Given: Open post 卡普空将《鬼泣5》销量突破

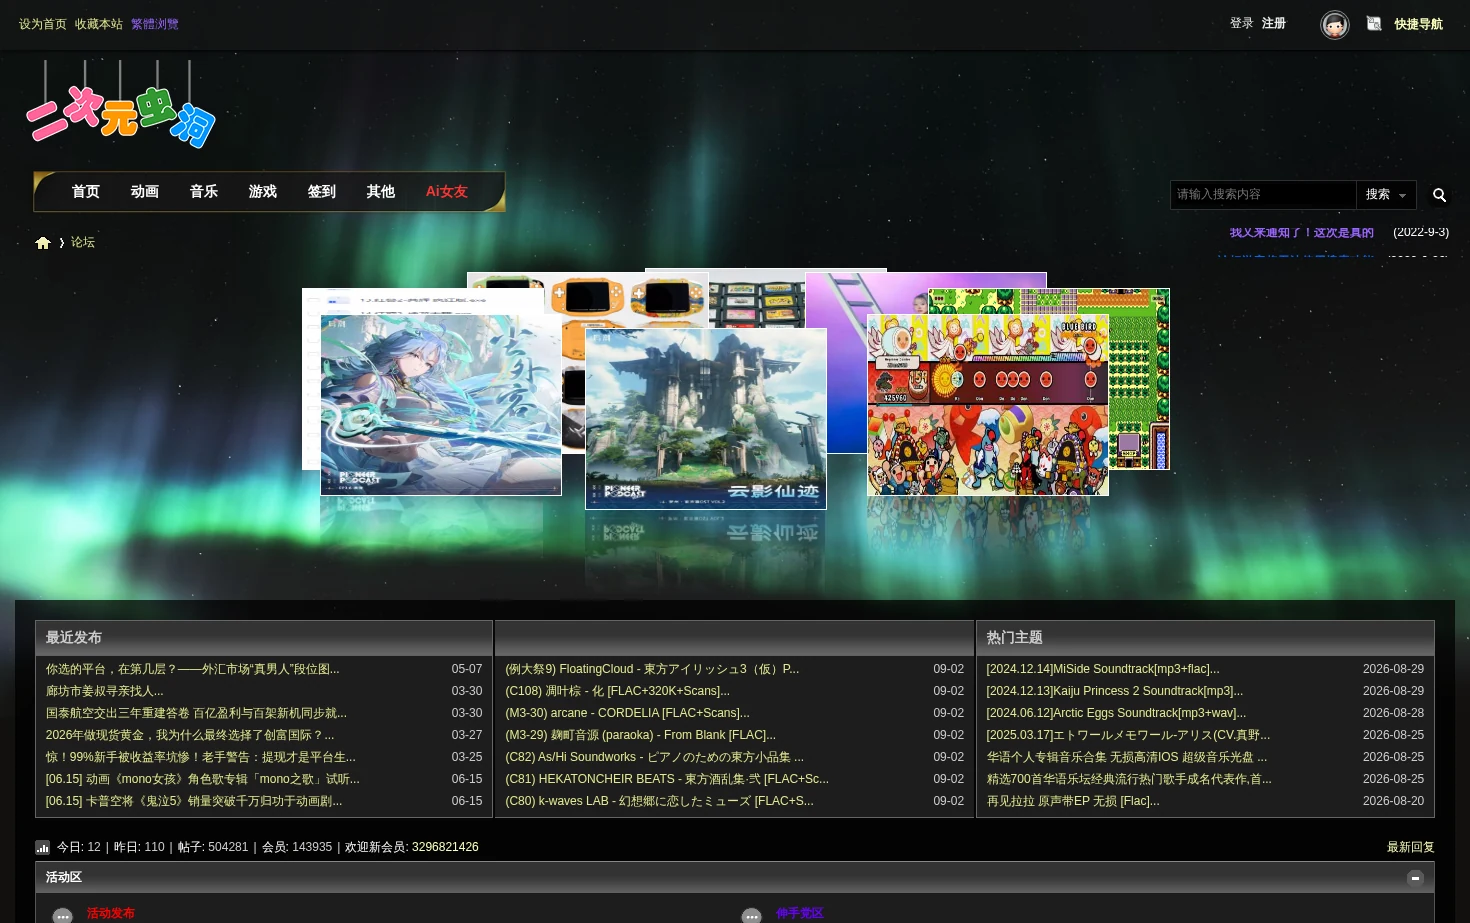Looking at the screenshot, I should coord(194,801).
